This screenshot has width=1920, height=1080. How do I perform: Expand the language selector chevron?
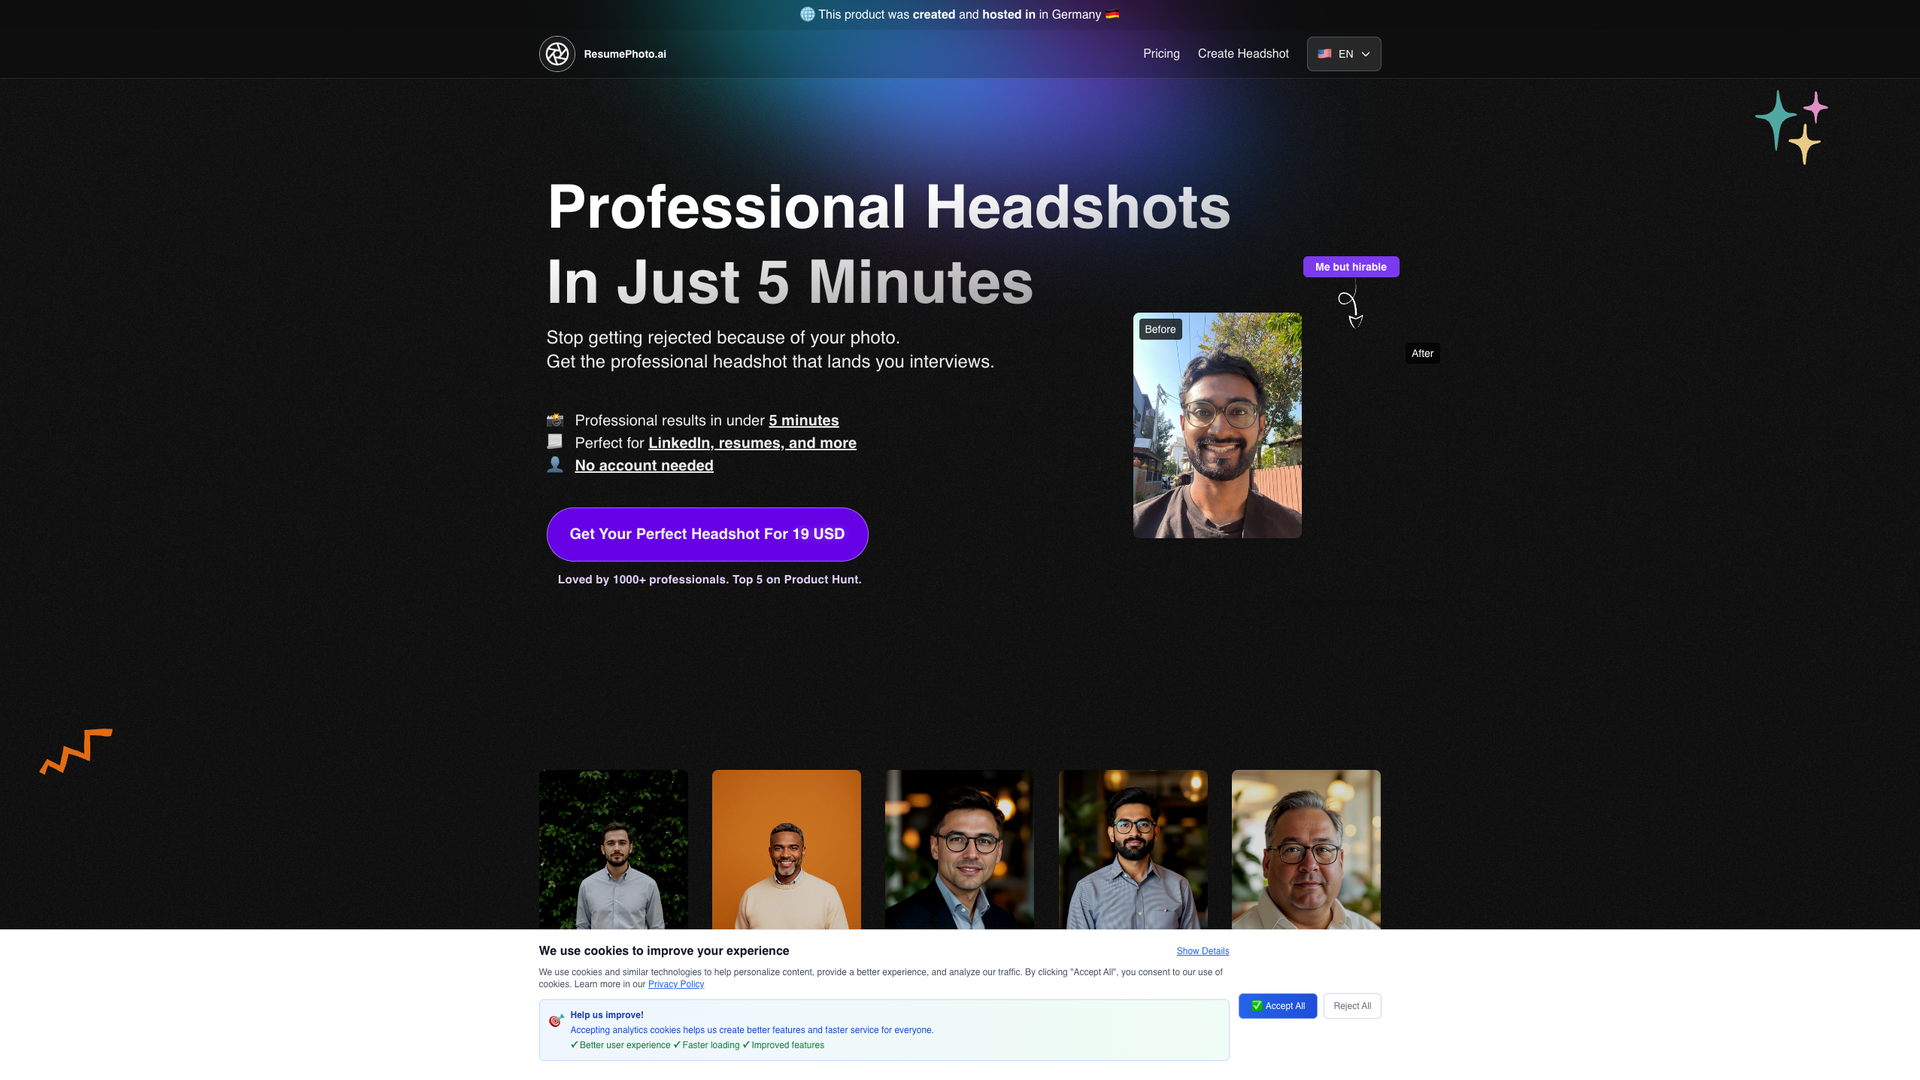(1365, 54)
